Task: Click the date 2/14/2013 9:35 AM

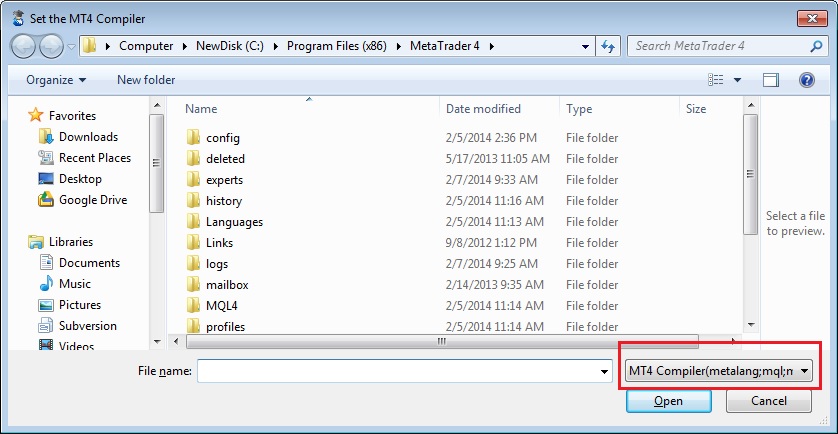Action: pos(494,285)
